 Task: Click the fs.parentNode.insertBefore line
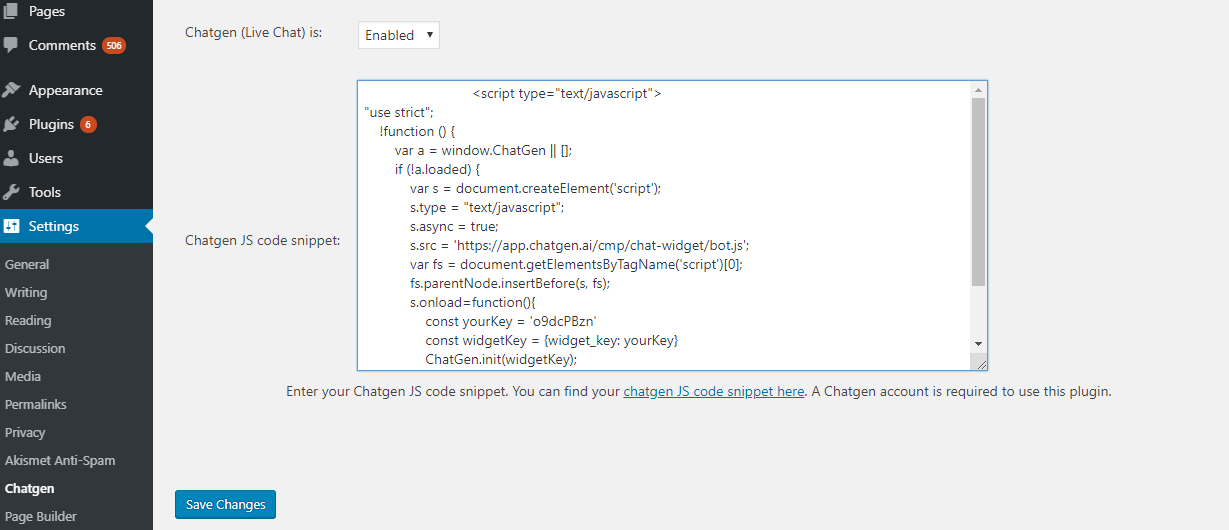(x=510, y=283)
